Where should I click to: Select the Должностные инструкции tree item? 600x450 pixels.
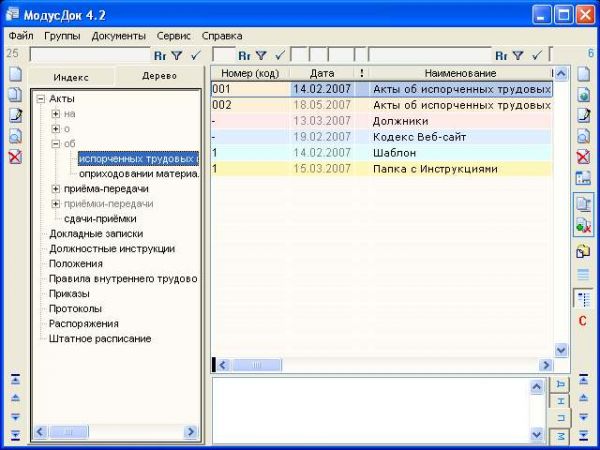pyautogui.click(x=112, y=248)
